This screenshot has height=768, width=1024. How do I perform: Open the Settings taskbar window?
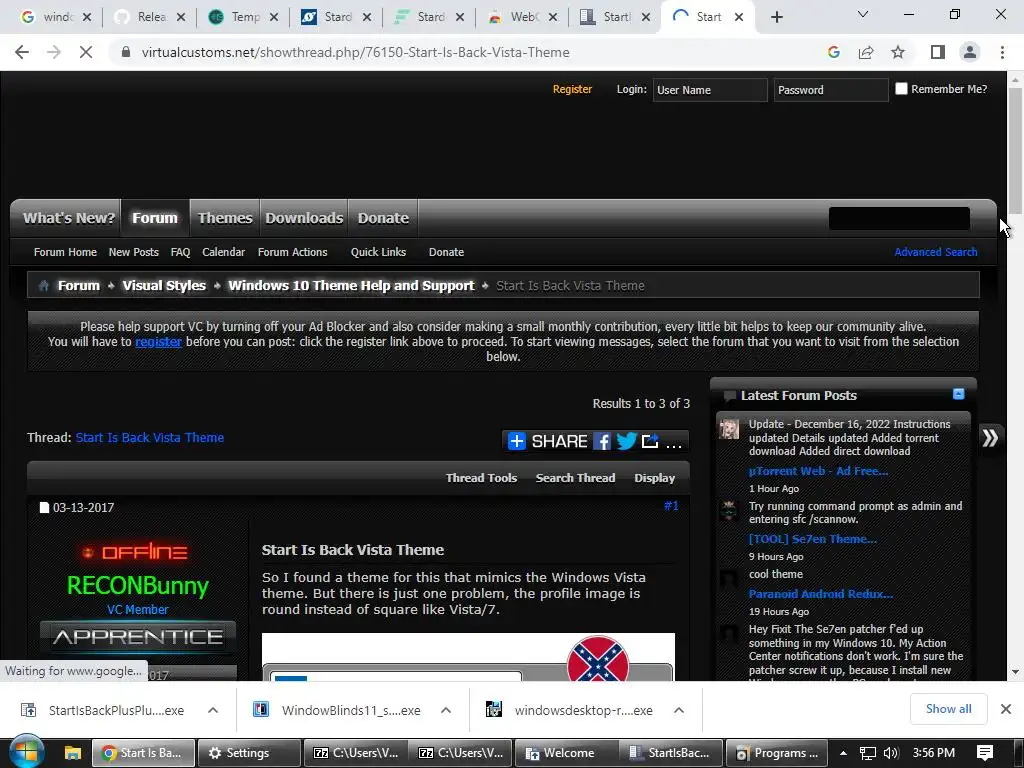249,753
